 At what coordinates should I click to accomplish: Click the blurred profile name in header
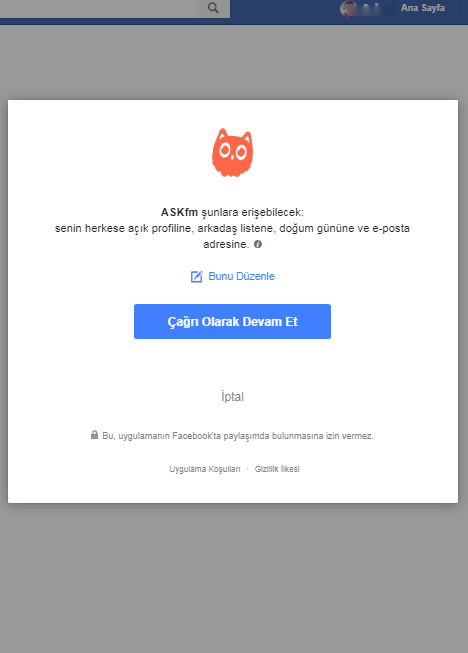click(374, 8)
